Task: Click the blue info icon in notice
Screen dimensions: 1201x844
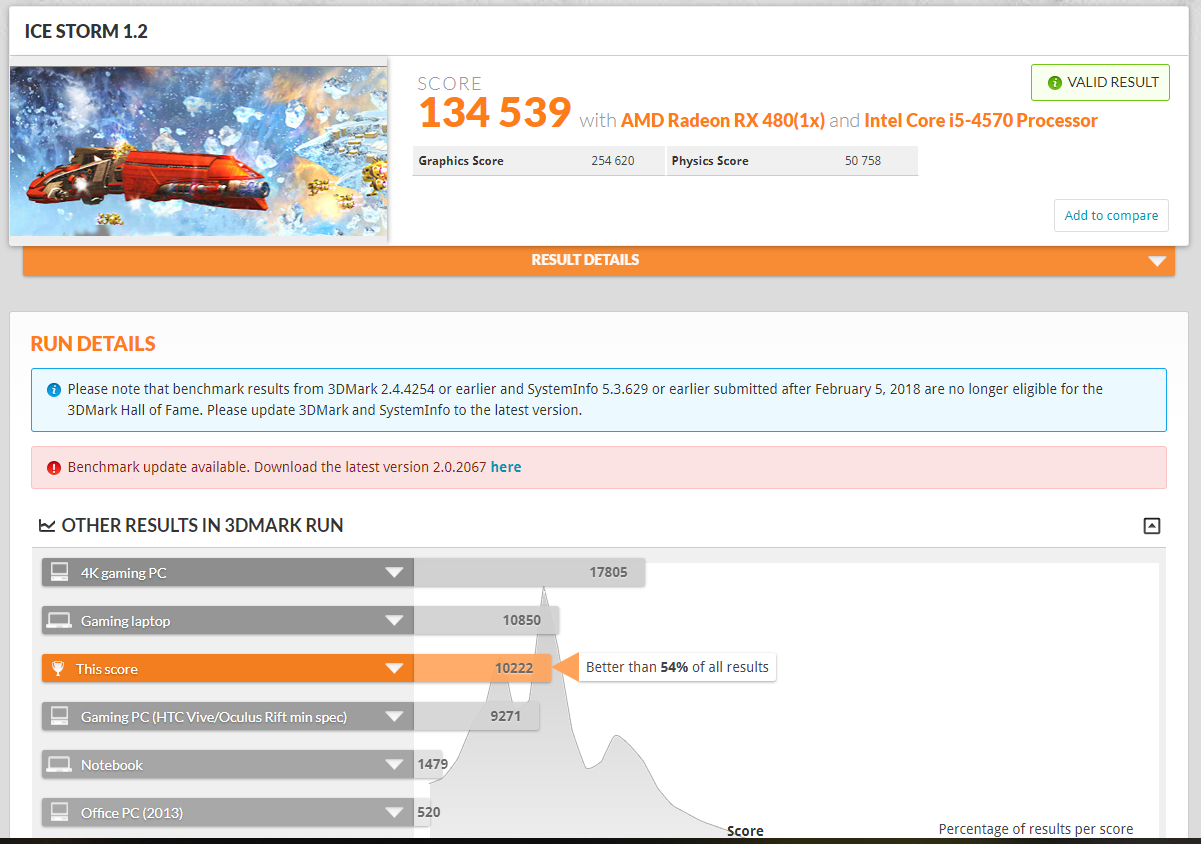Action: (54, 389)
